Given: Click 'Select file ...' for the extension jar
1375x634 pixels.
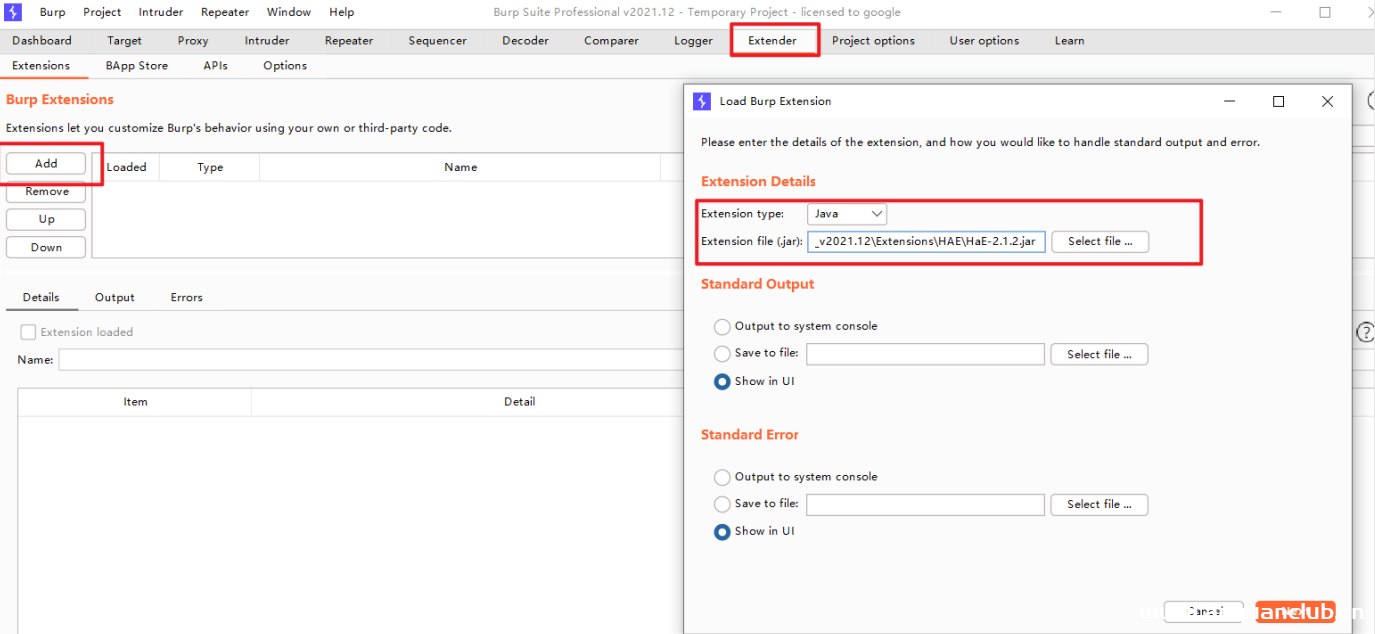Looking at the screenshot, I should click(x=1099, y=242).
